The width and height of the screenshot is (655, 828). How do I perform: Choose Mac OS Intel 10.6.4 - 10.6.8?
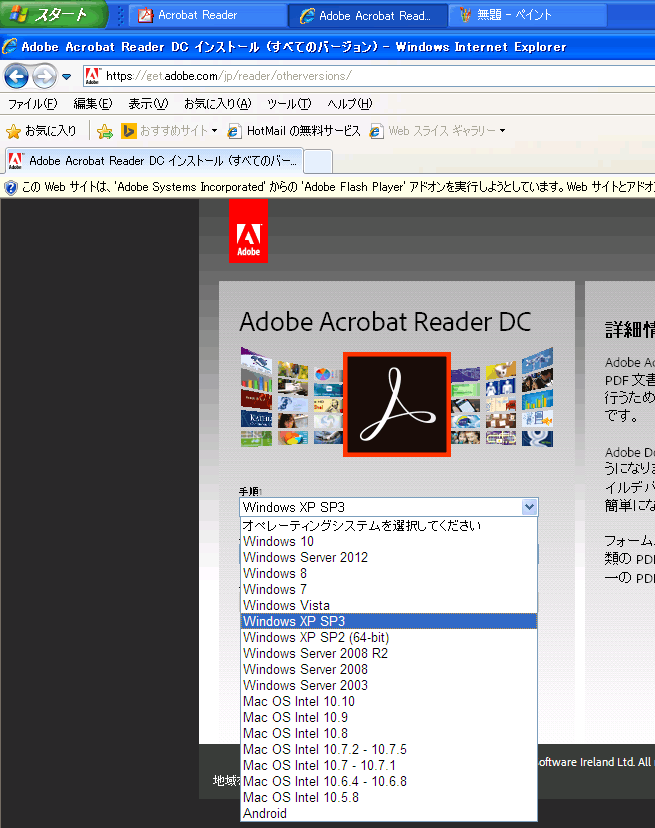click(x=389, y=782)
